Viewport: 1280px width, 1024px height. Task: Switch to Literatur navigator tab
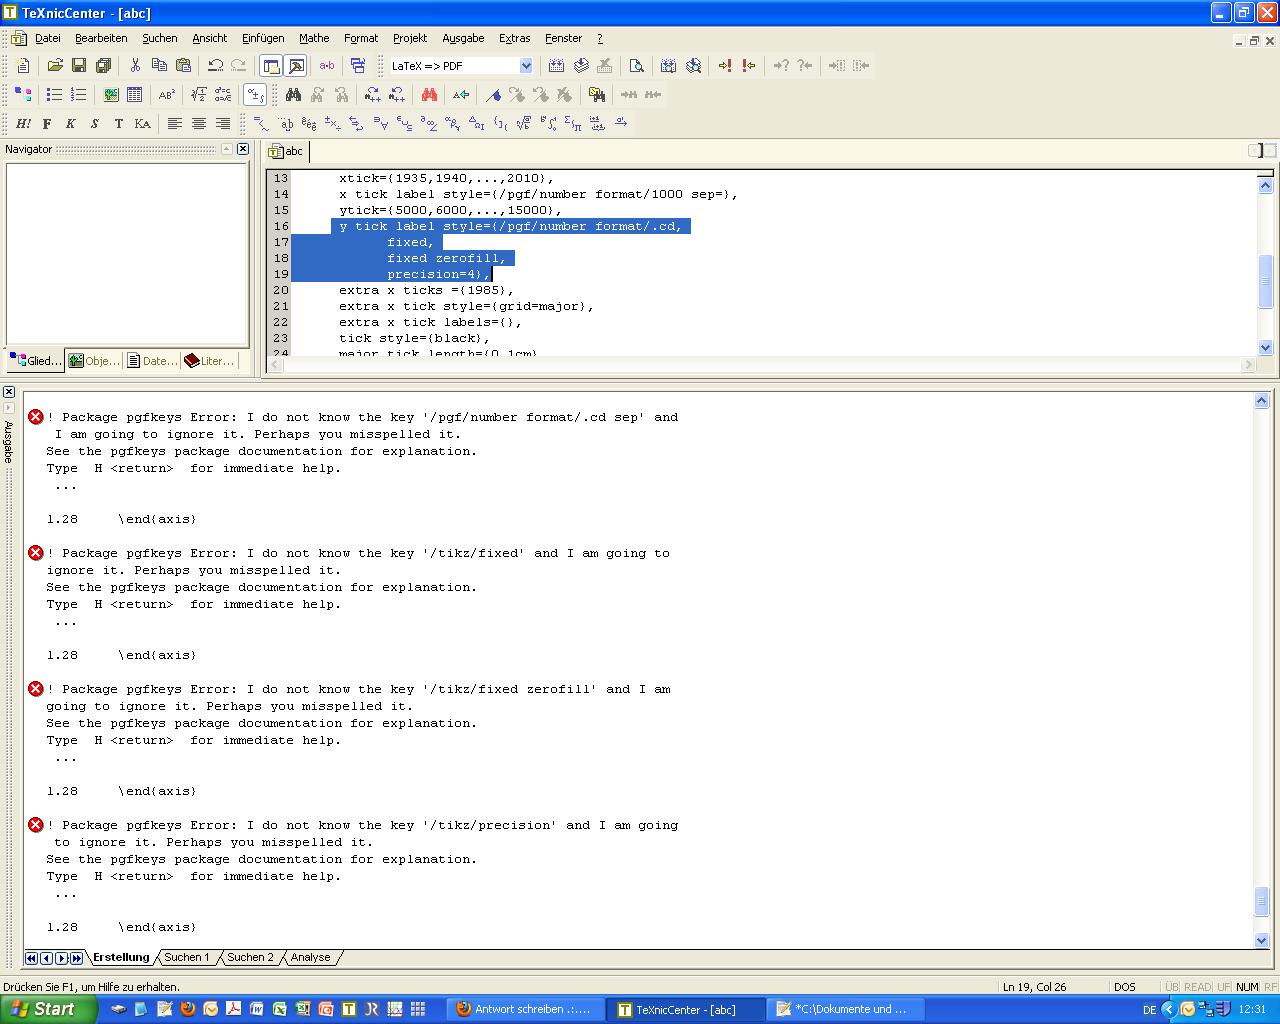[209, 361]
